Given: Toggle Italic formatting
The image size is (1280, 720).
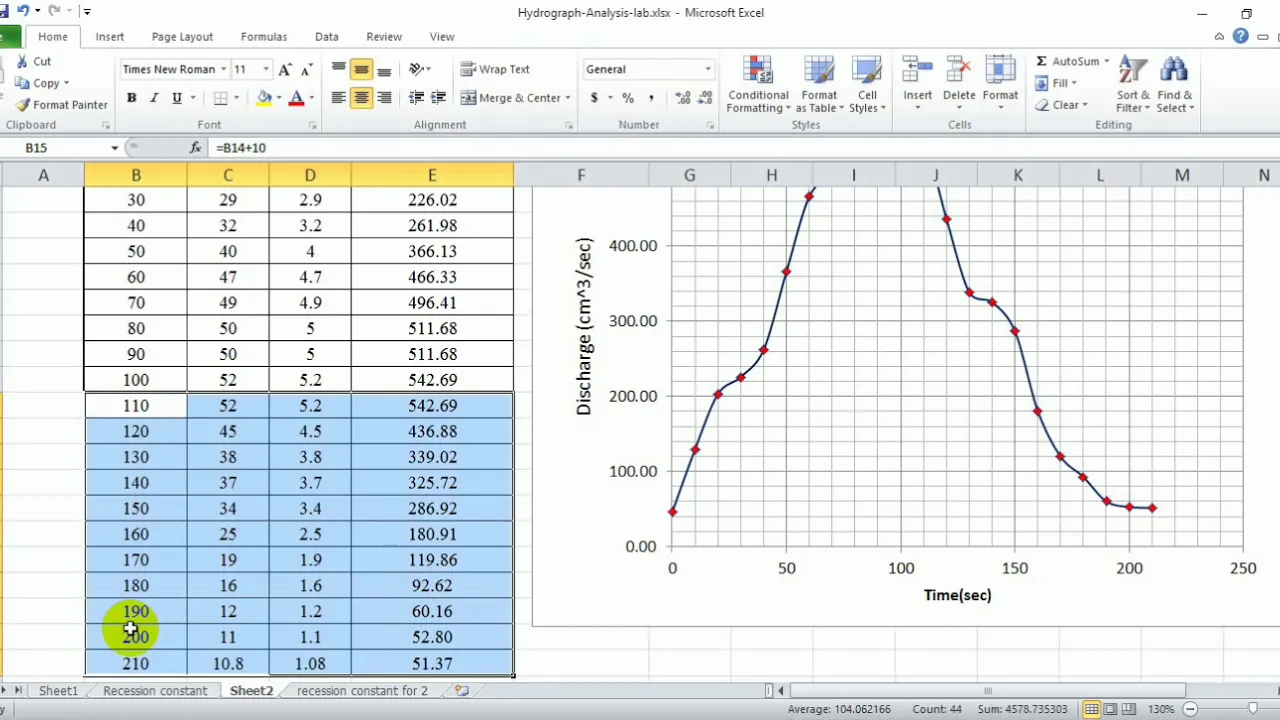Looking at the screenshot, I should coord(154,98).
